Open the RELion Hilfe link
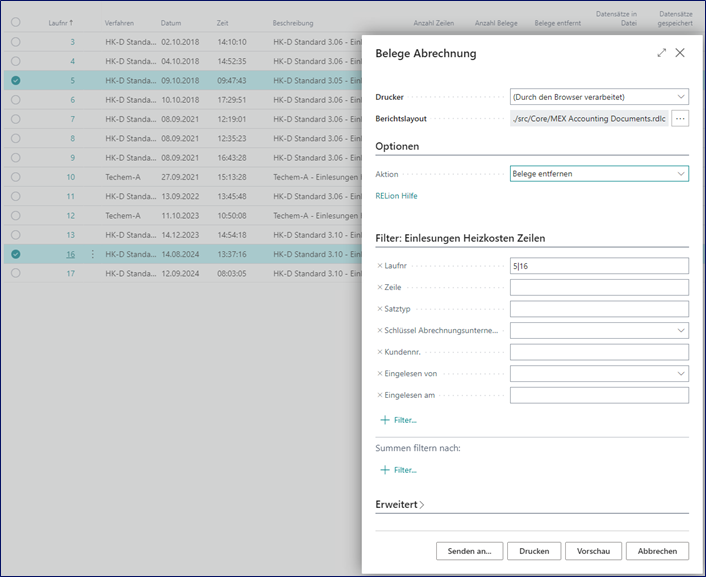 coord(396,196)
